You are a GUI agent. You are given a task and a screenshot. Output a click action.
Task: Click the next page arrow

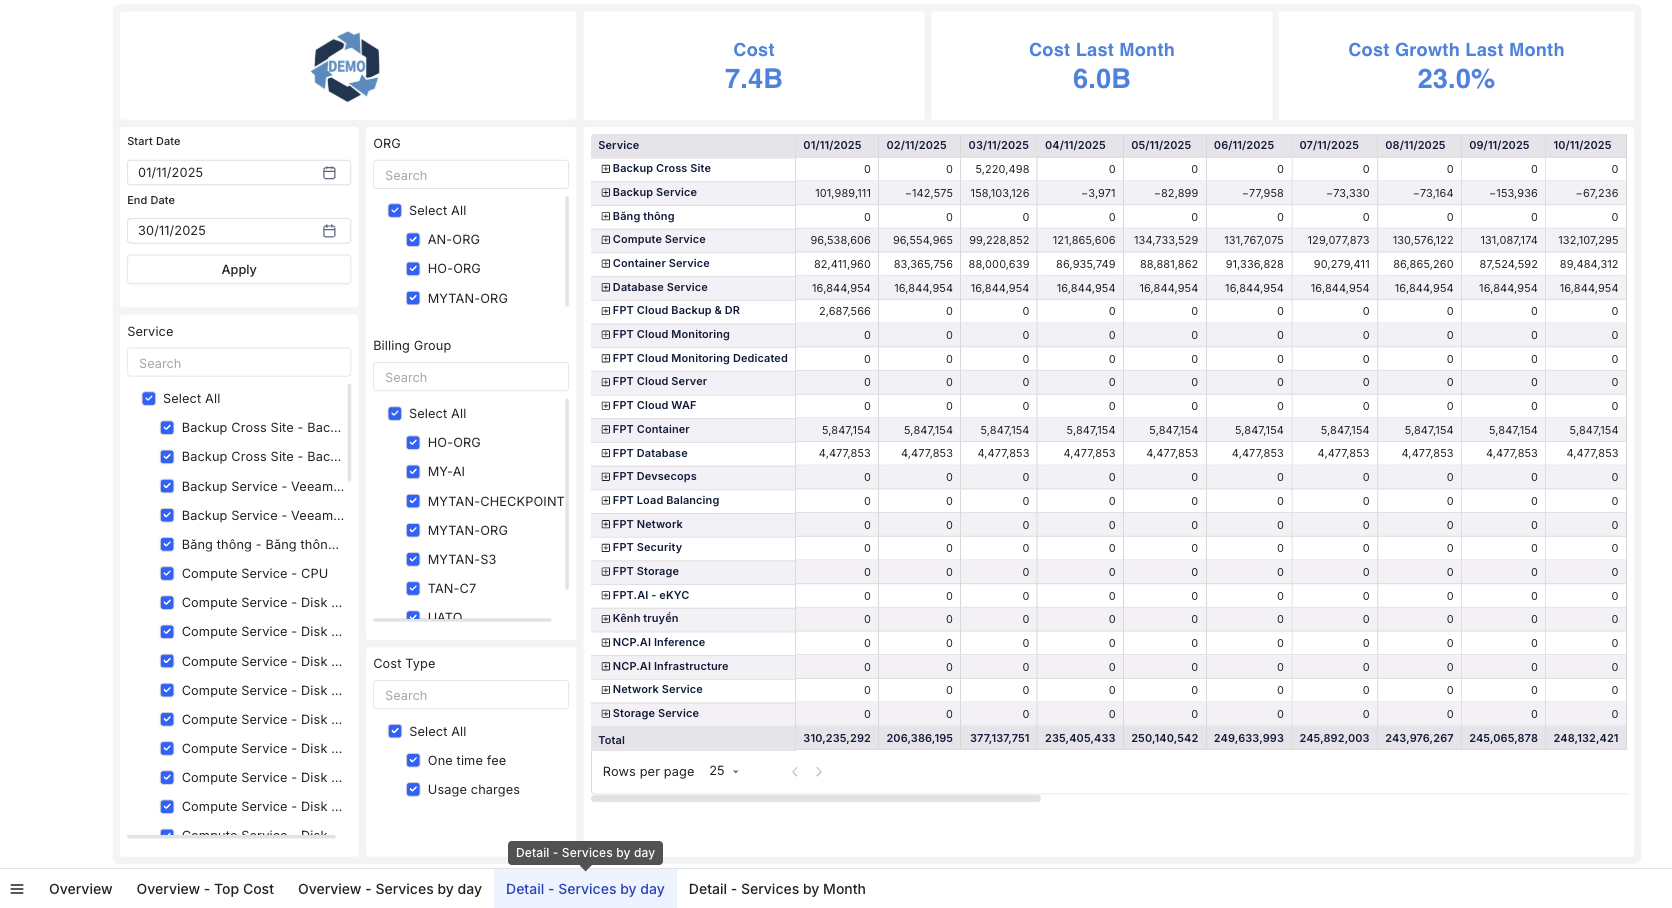(819, 771)
